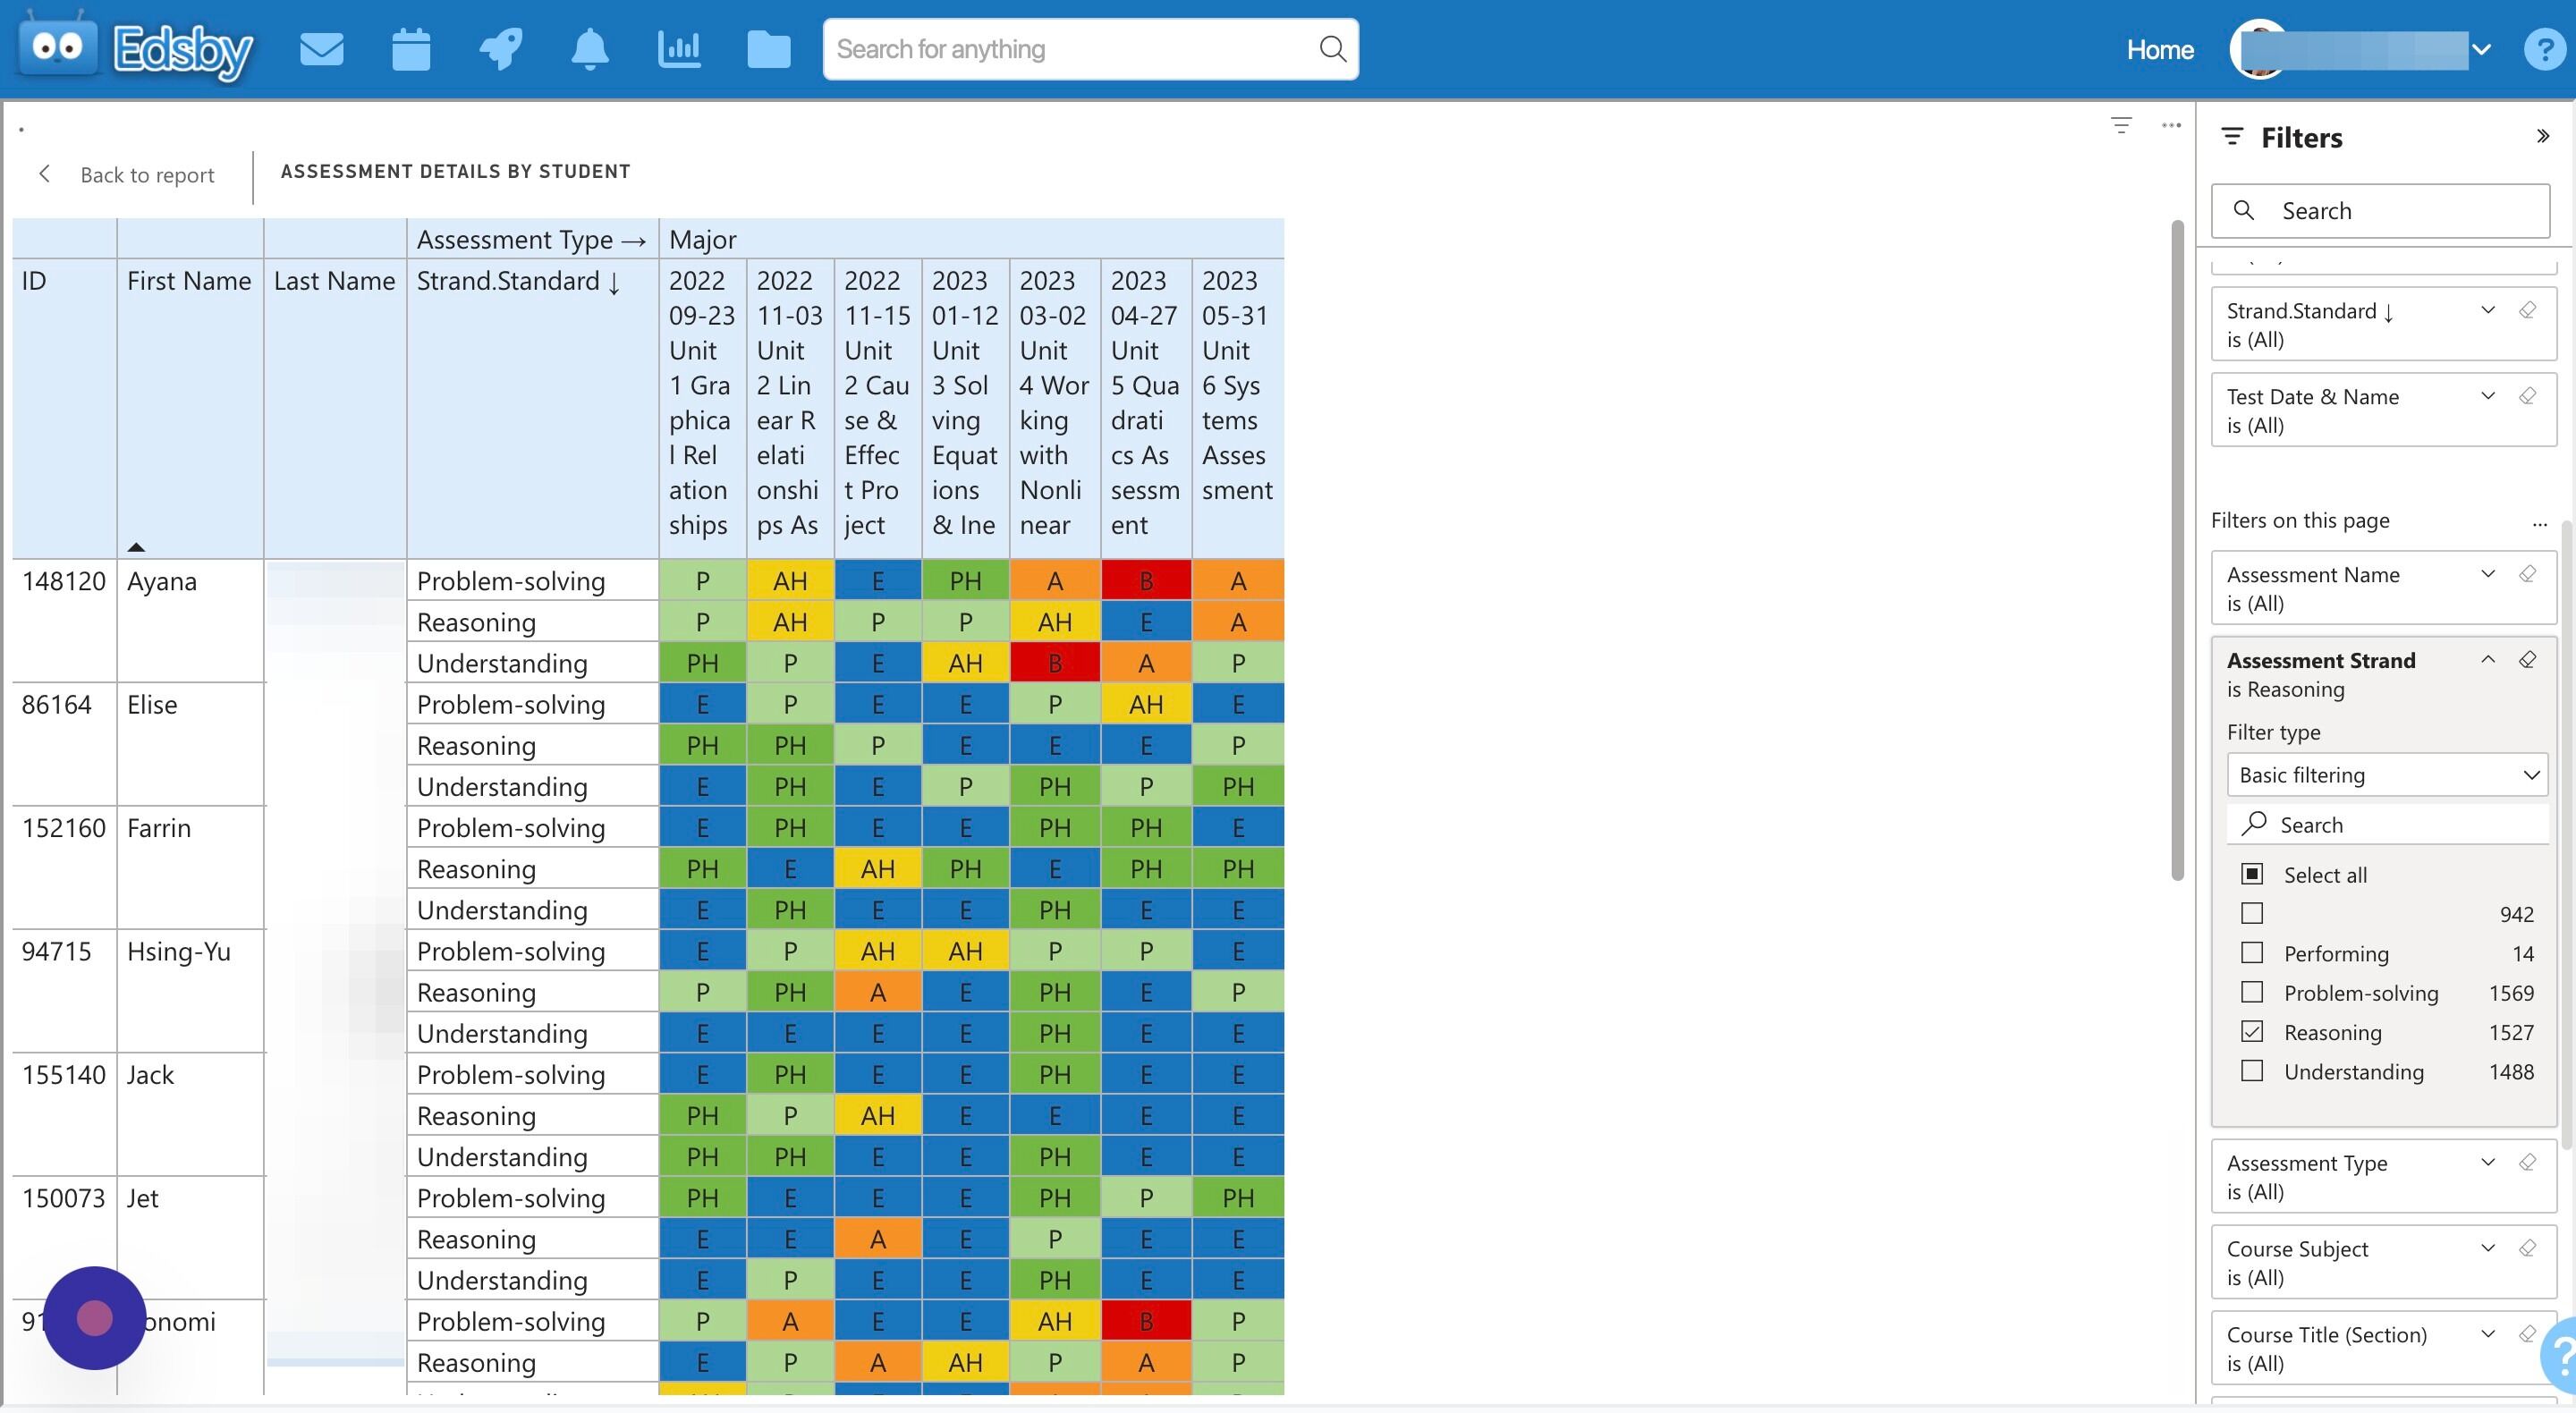Check the Understanding strand checkbox

[x=2252, y=1071]
